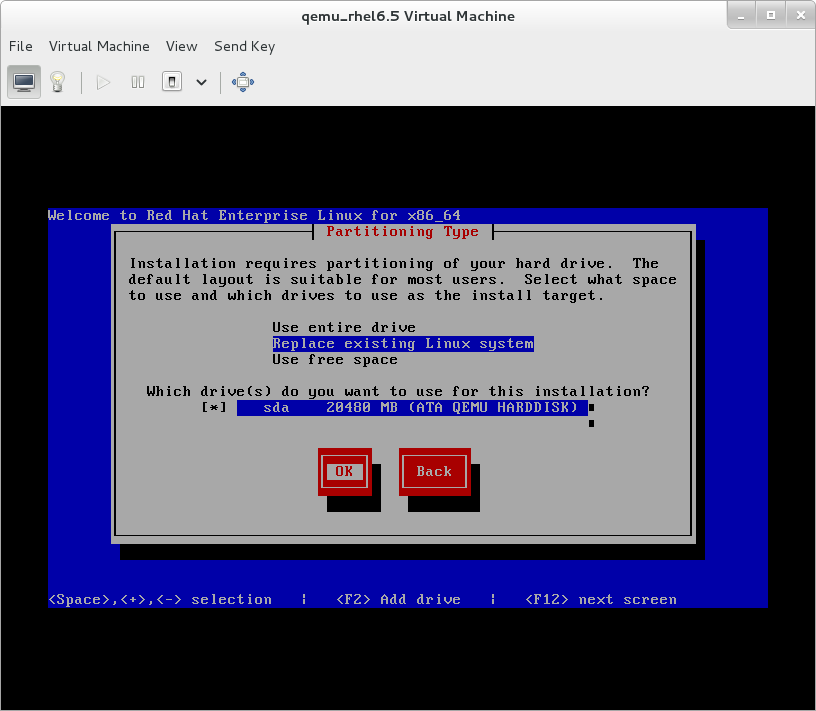Select sda 20480 MB QEMU HARDDISK row

pyautogui.click(x=412, y=408)
